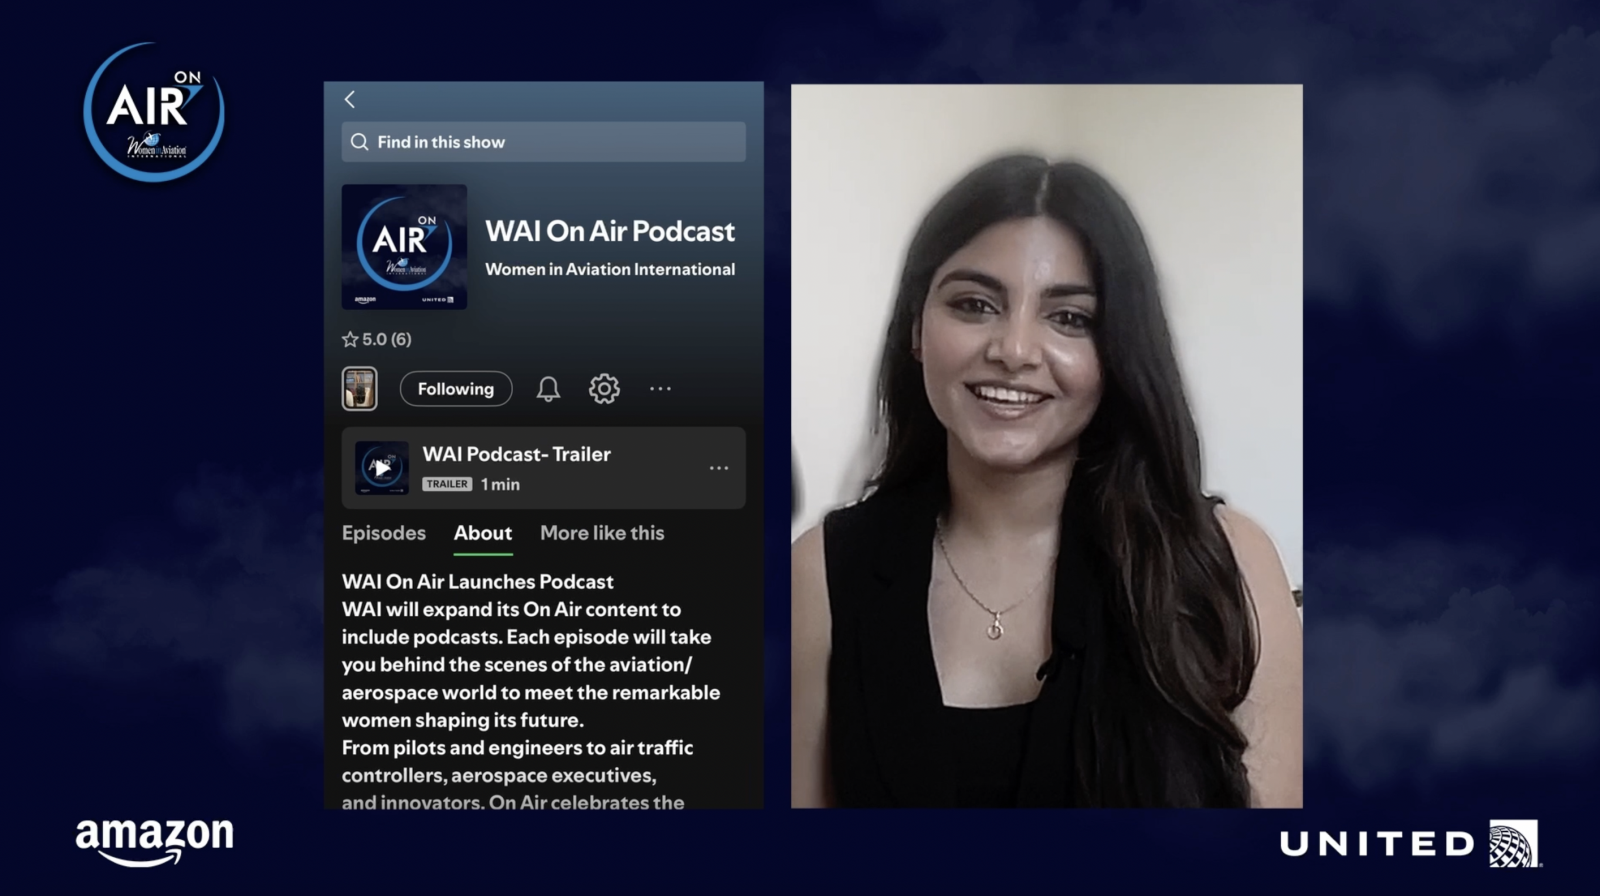
Task: Play the WAI Podcast trailer
Action: pyautogui.click(x=382, y=468)
